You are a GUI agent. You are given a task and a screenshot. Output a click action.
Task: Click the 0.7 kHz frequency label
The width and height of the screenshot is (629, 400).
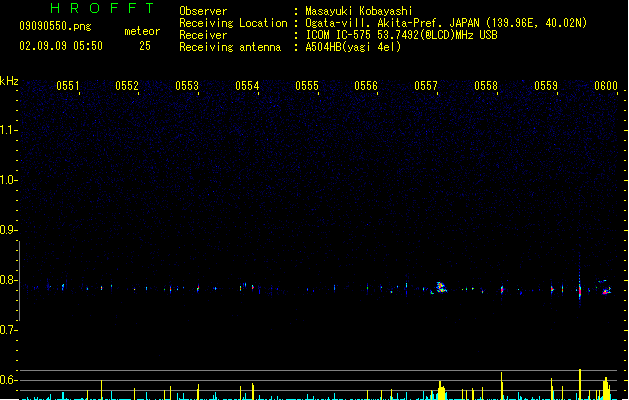pyautogui.click(x=8, y=330)
